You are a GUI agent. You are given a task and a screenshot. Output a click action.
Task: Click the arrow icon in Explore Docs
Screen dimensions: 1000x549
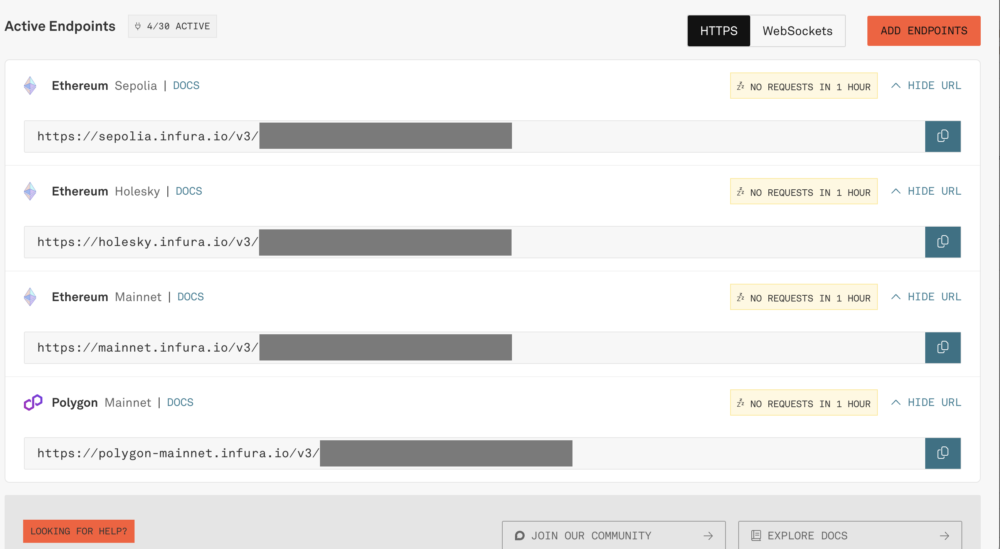(x=944, y=536)
